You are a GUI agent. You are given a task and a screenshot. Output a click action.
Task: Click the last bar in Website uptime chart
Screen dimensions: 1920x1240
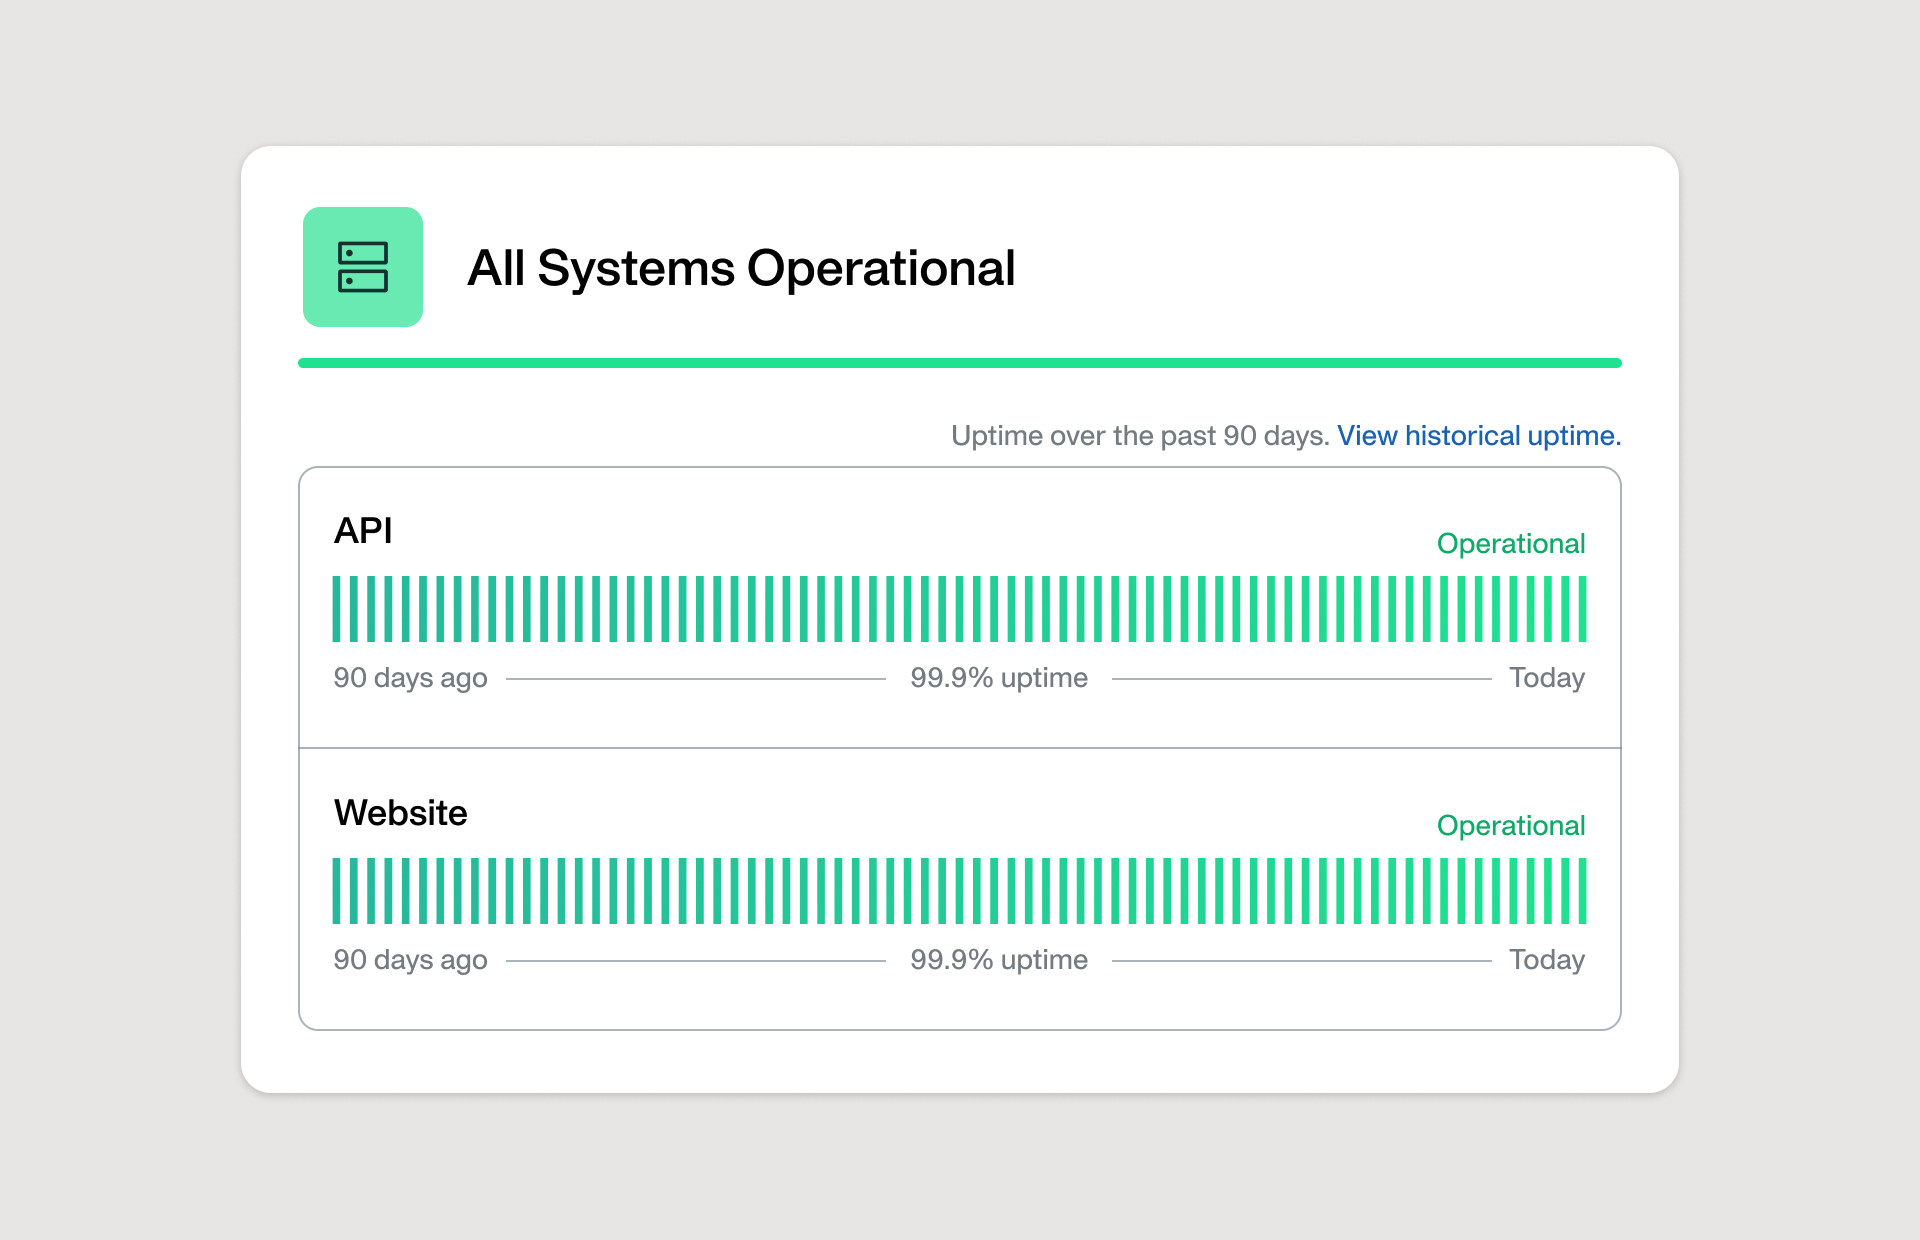1582,891
